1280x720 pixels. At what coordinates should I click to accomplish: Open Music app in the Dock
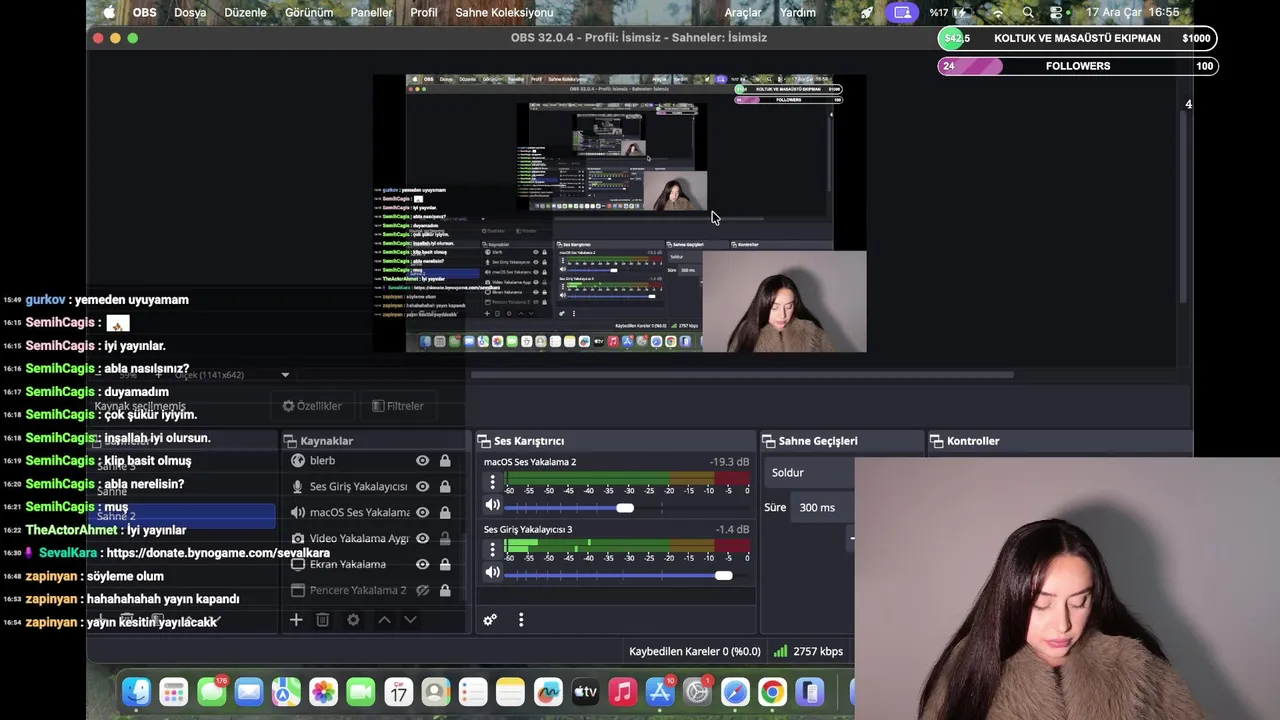pos(623,692)
